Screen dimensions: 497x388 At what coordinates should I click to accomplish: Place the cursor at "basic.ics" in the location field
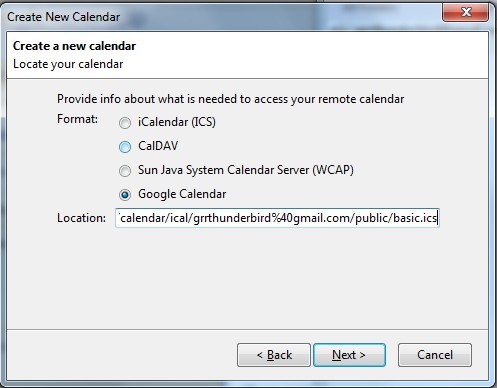pos(415,218)
